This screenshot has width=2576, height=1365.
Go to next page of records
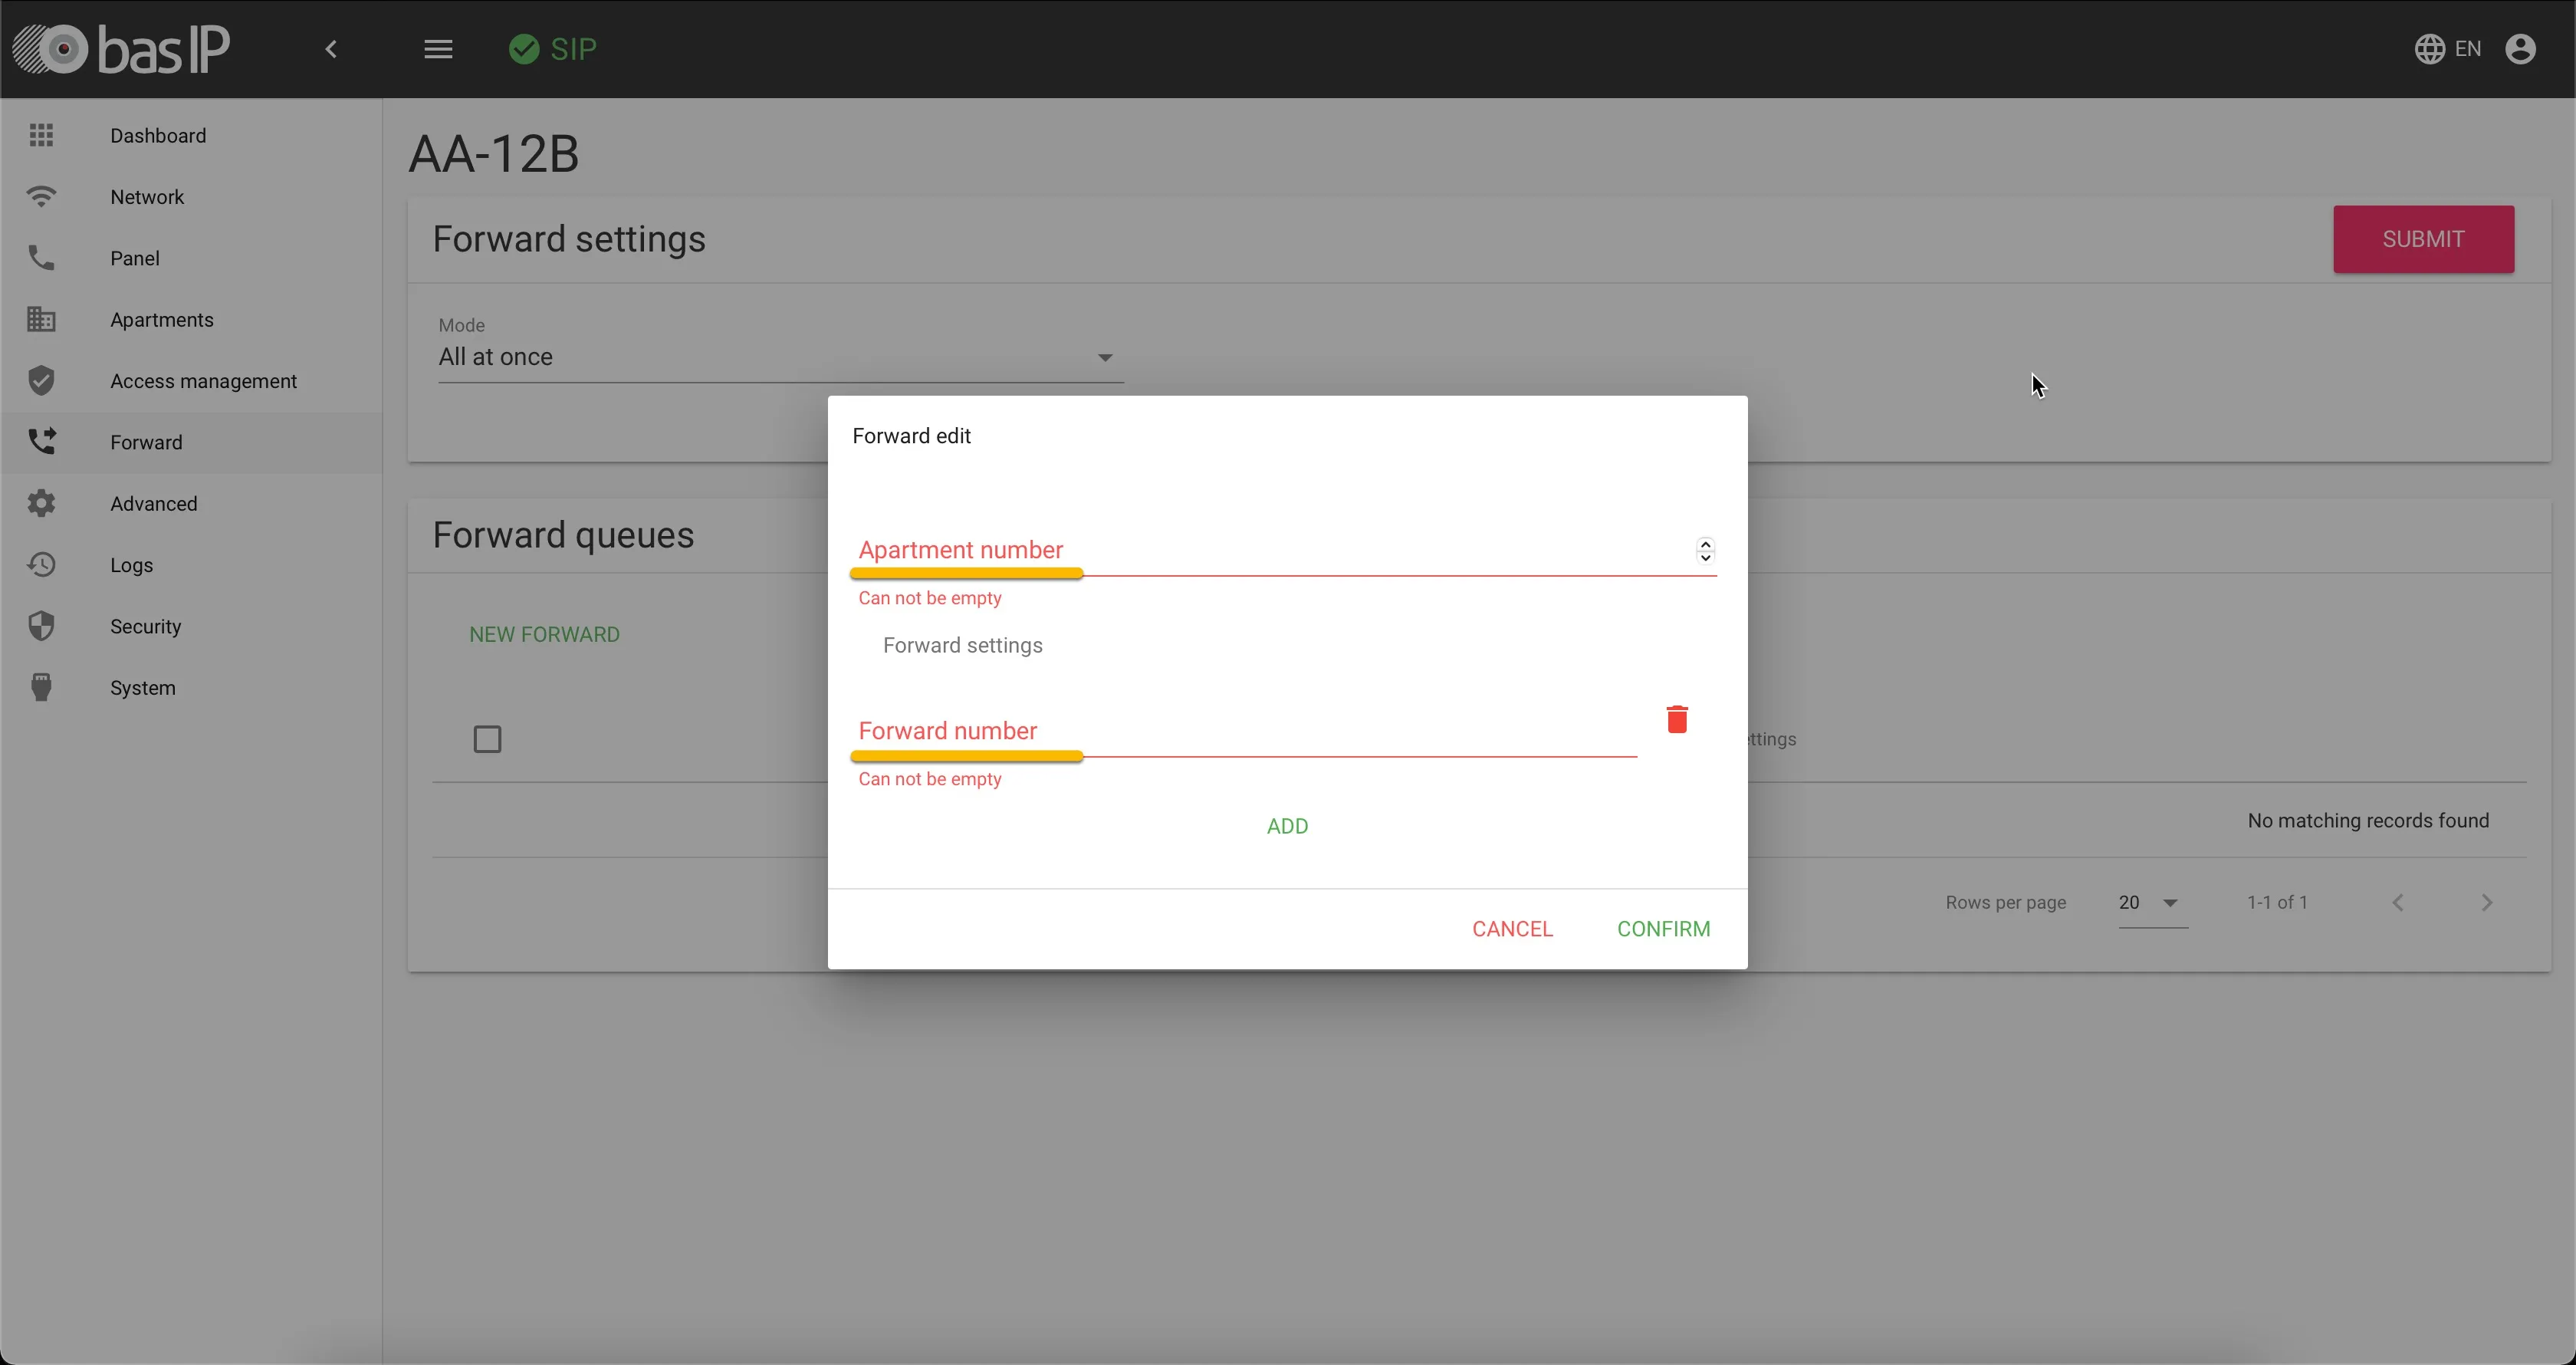(x=2487, y=903)
